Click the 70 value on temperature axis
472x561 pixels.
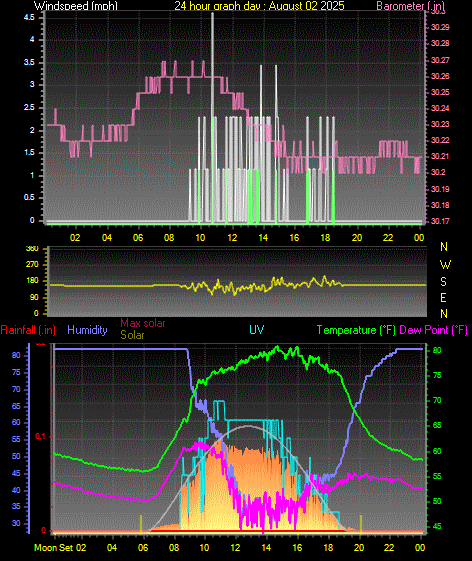pyautogui.click(x=437, y=401)
